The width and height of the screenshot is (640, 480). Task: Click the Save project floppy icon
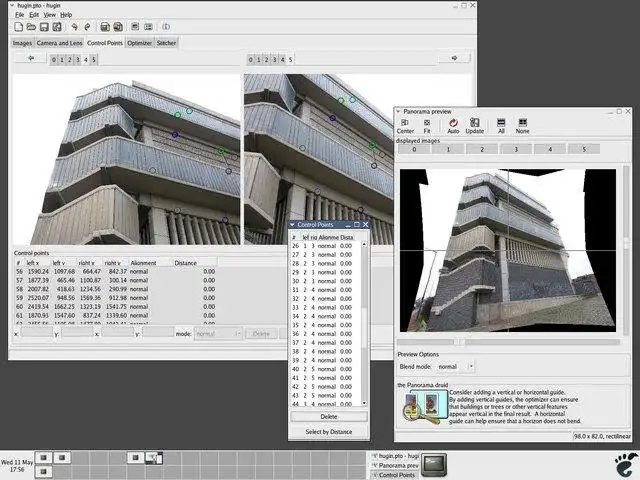[x=44, y=27]
